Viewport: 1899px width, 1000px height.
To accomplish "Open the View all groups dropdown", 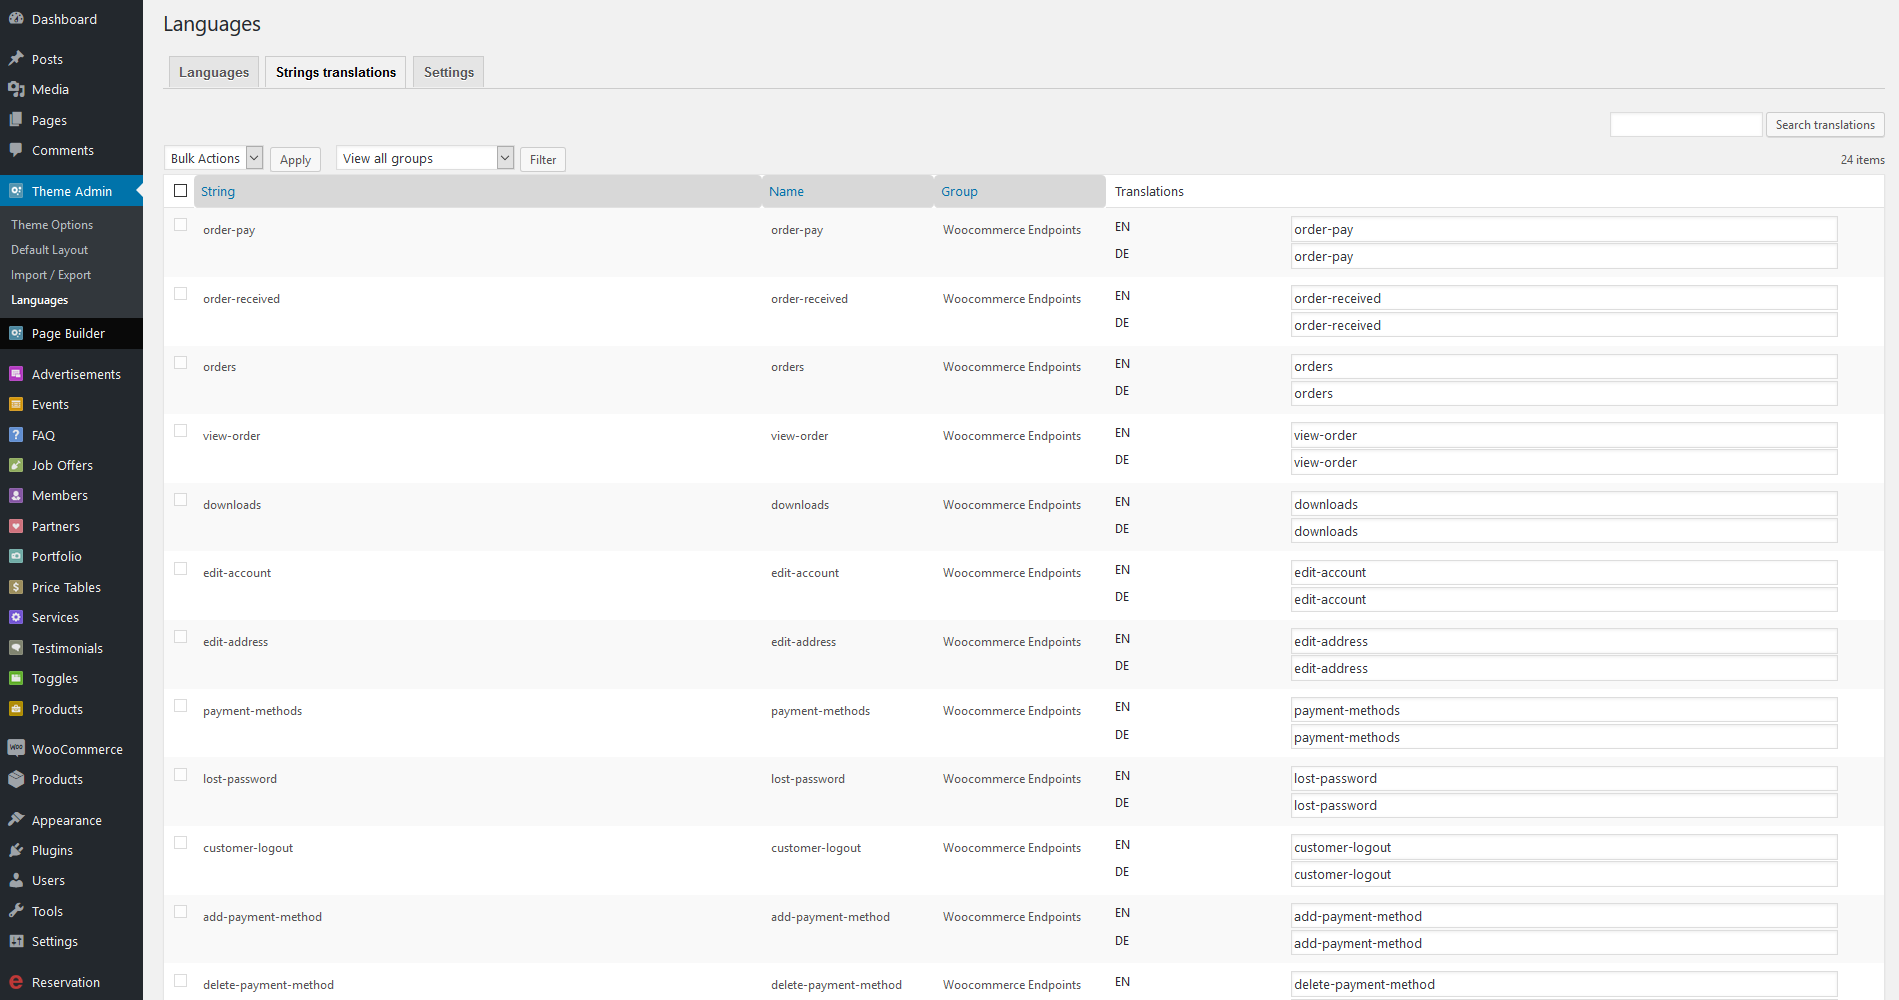I will tap(425, 158).
